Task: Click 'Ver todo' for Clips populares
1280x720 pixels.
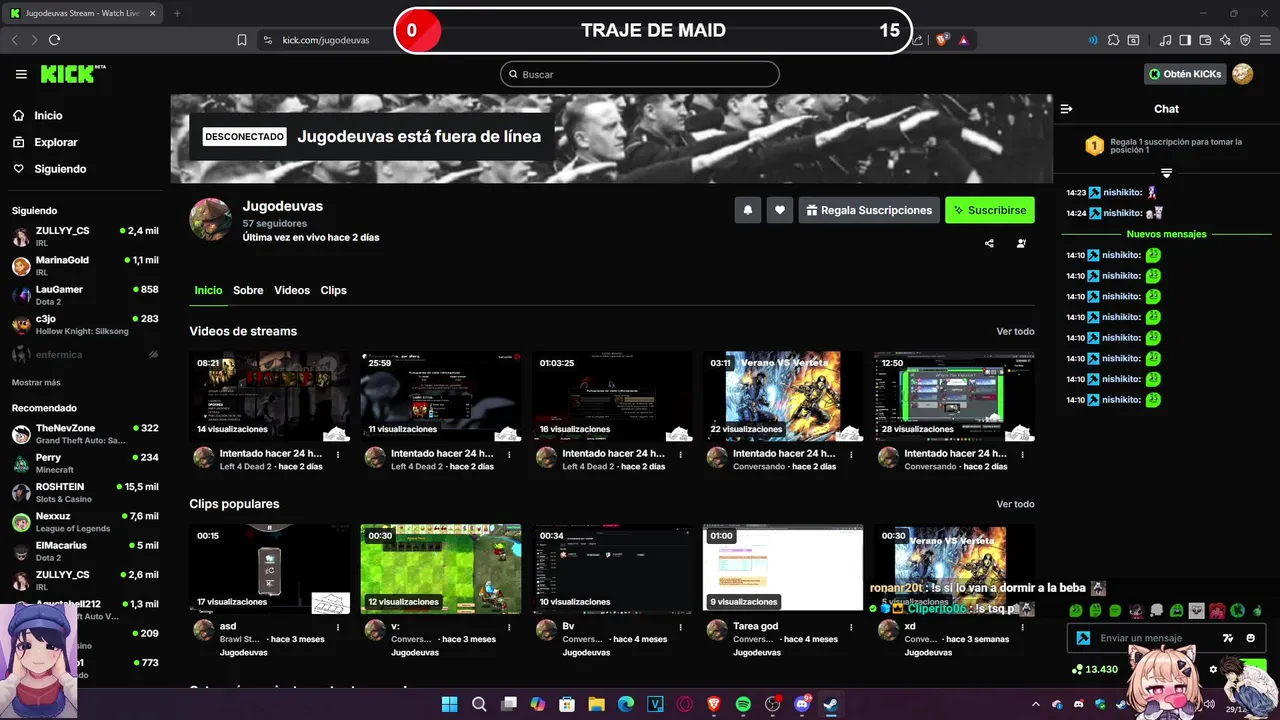Action: click(x=1015, y=504)
